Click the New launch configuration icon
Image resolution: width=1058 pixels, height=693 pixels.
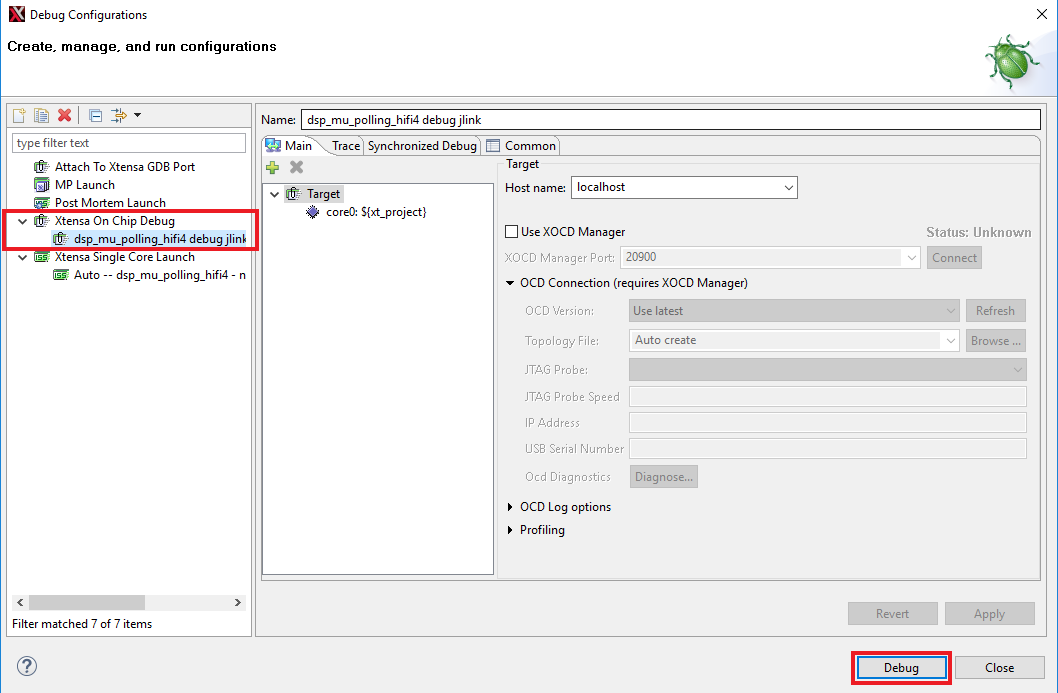19,116
